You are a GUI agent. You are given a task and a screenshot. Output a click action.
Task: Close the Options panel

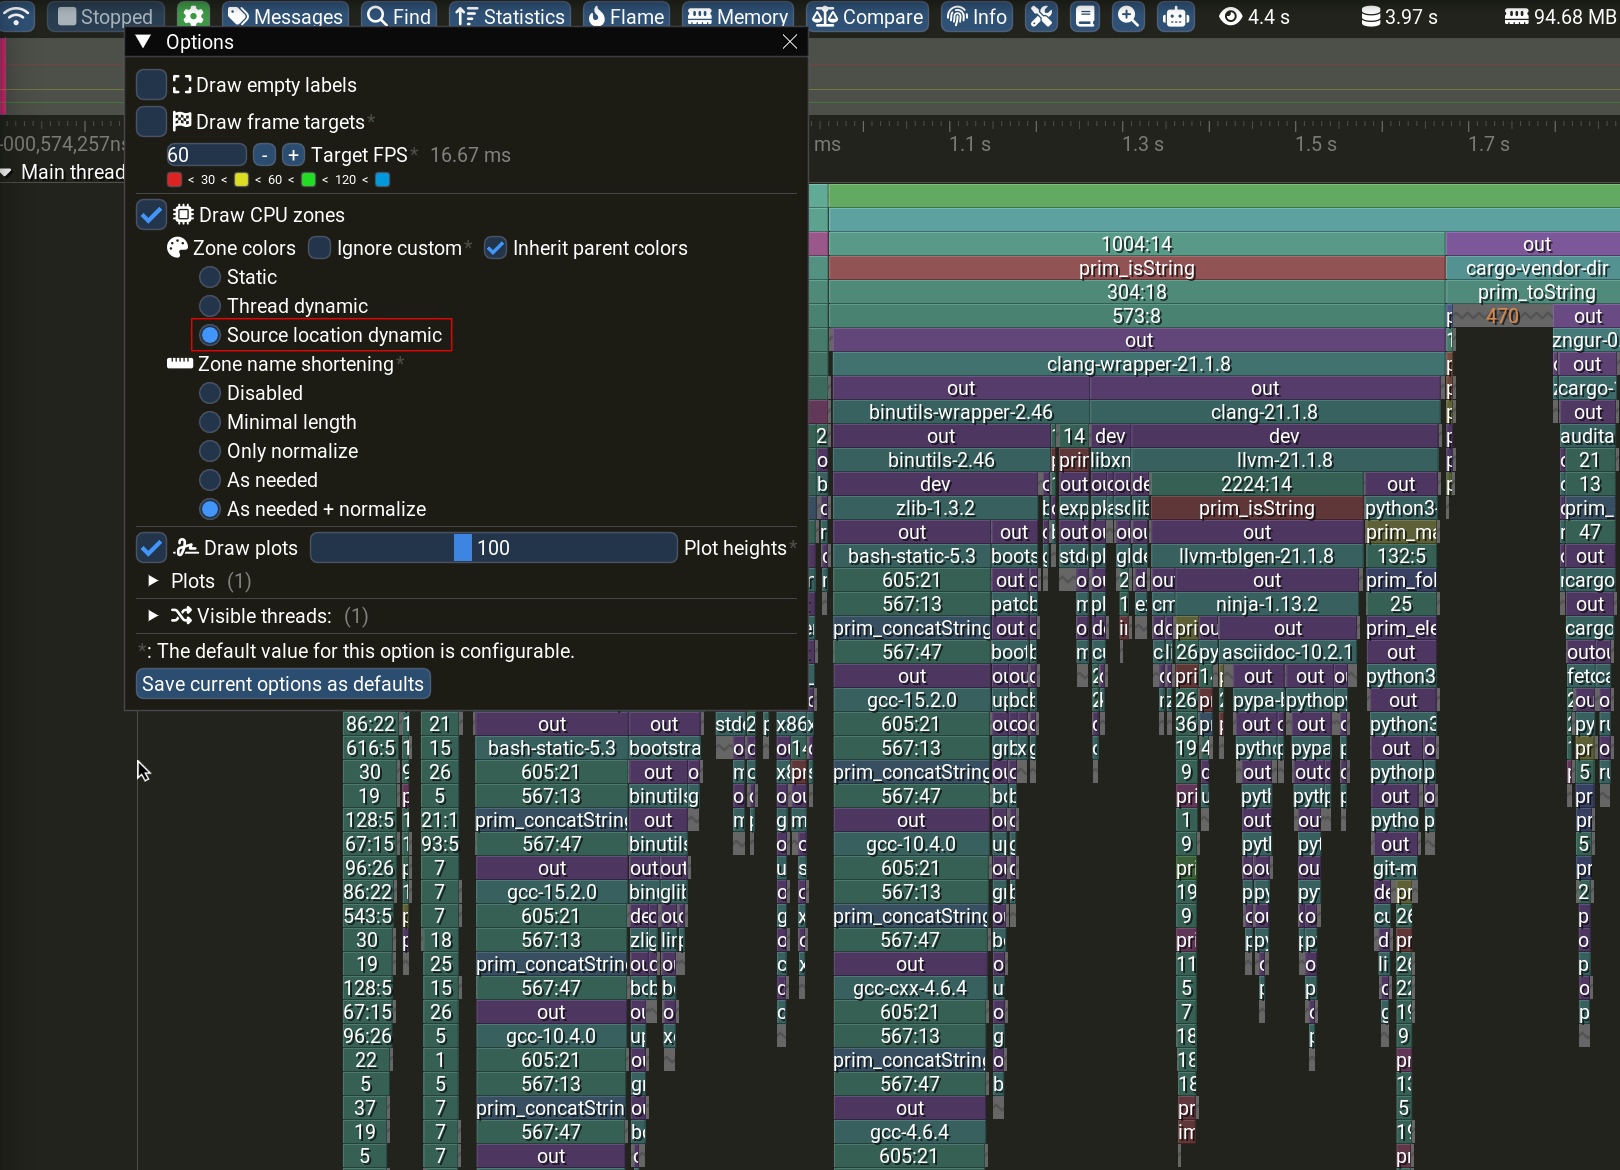(790, 42)
